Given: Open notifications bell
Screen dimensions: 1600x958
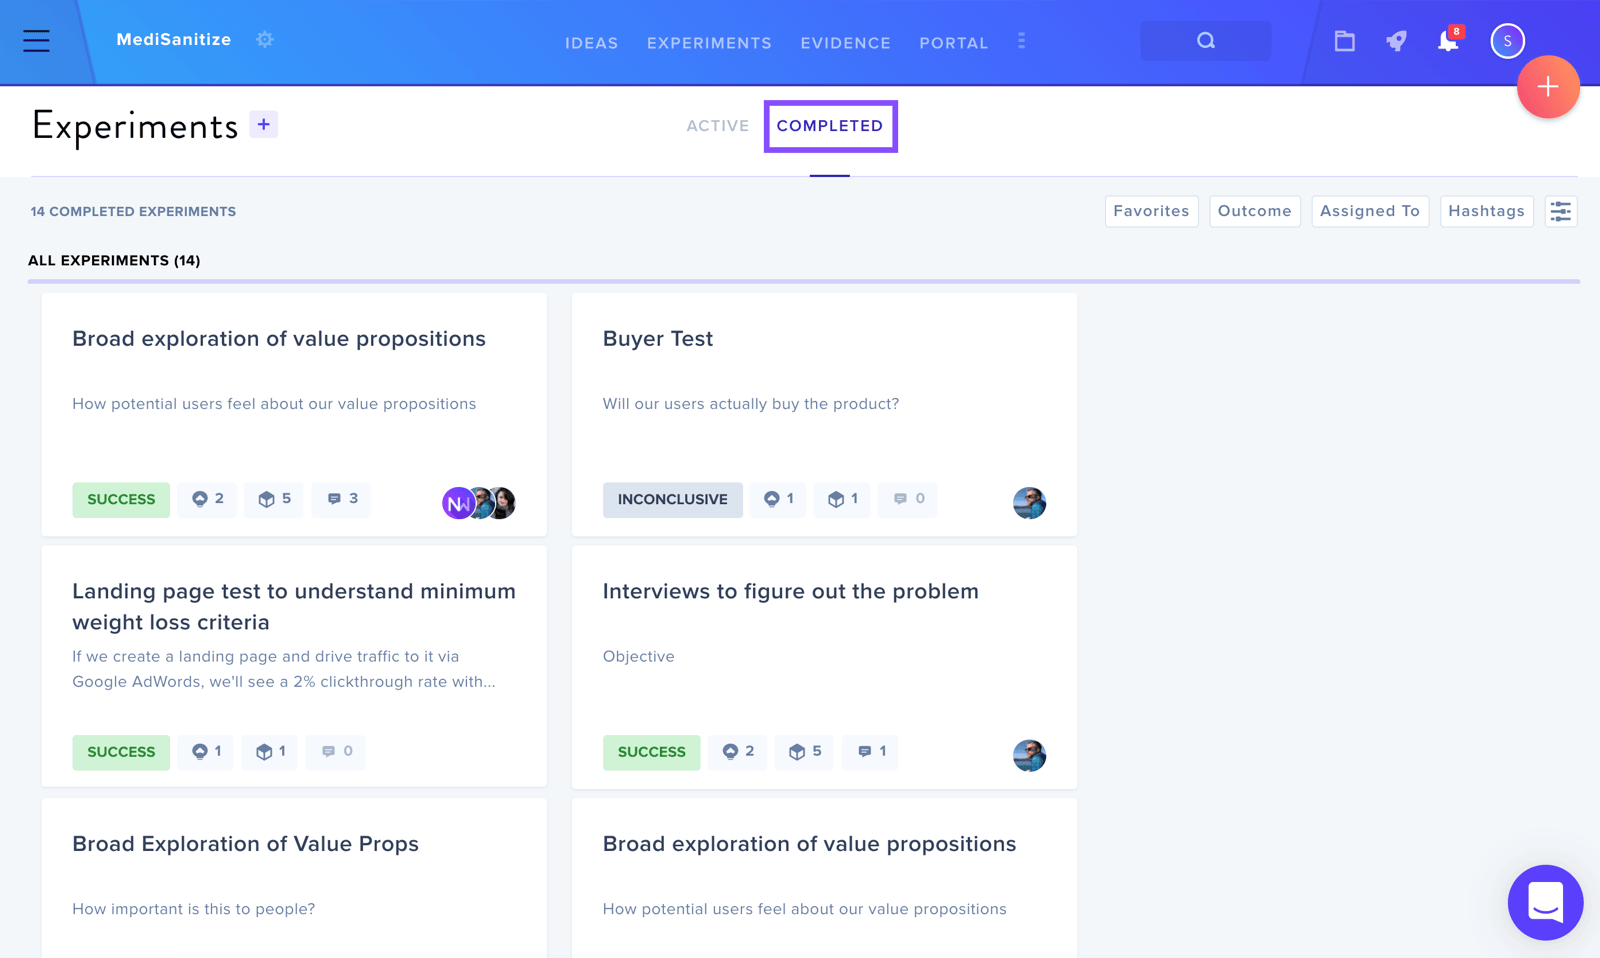Looking at the screenshot, I should (1447, 41).
